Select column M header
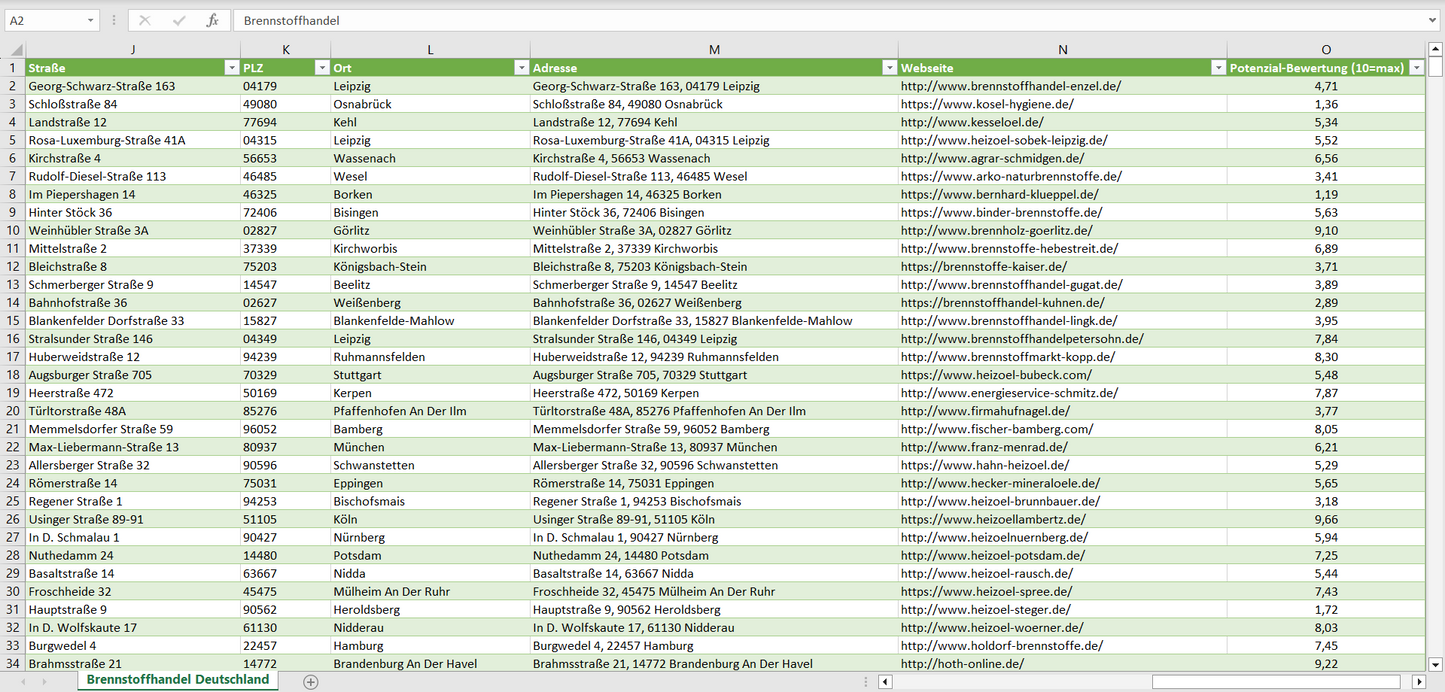The height and width of the screenshot is (692, 1445). [714, 50]
